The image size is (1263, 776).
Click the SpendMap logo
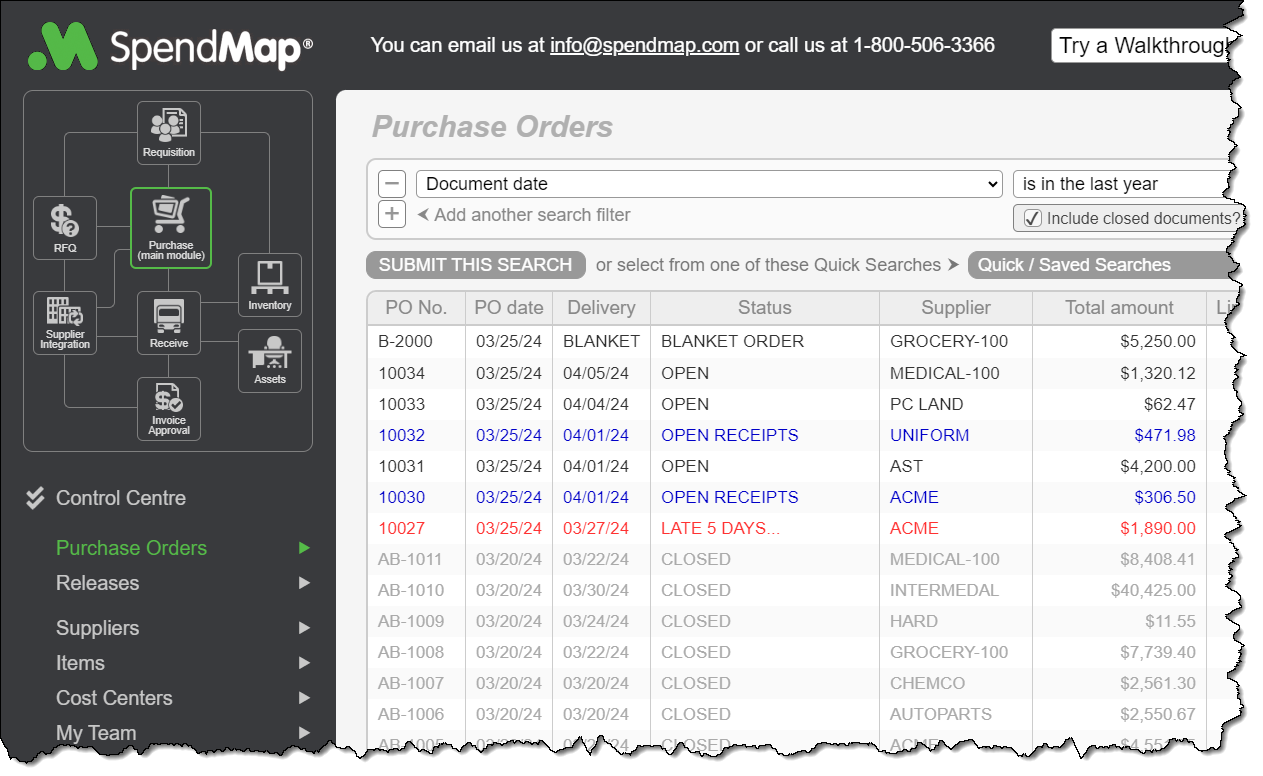tap(168, 45)
